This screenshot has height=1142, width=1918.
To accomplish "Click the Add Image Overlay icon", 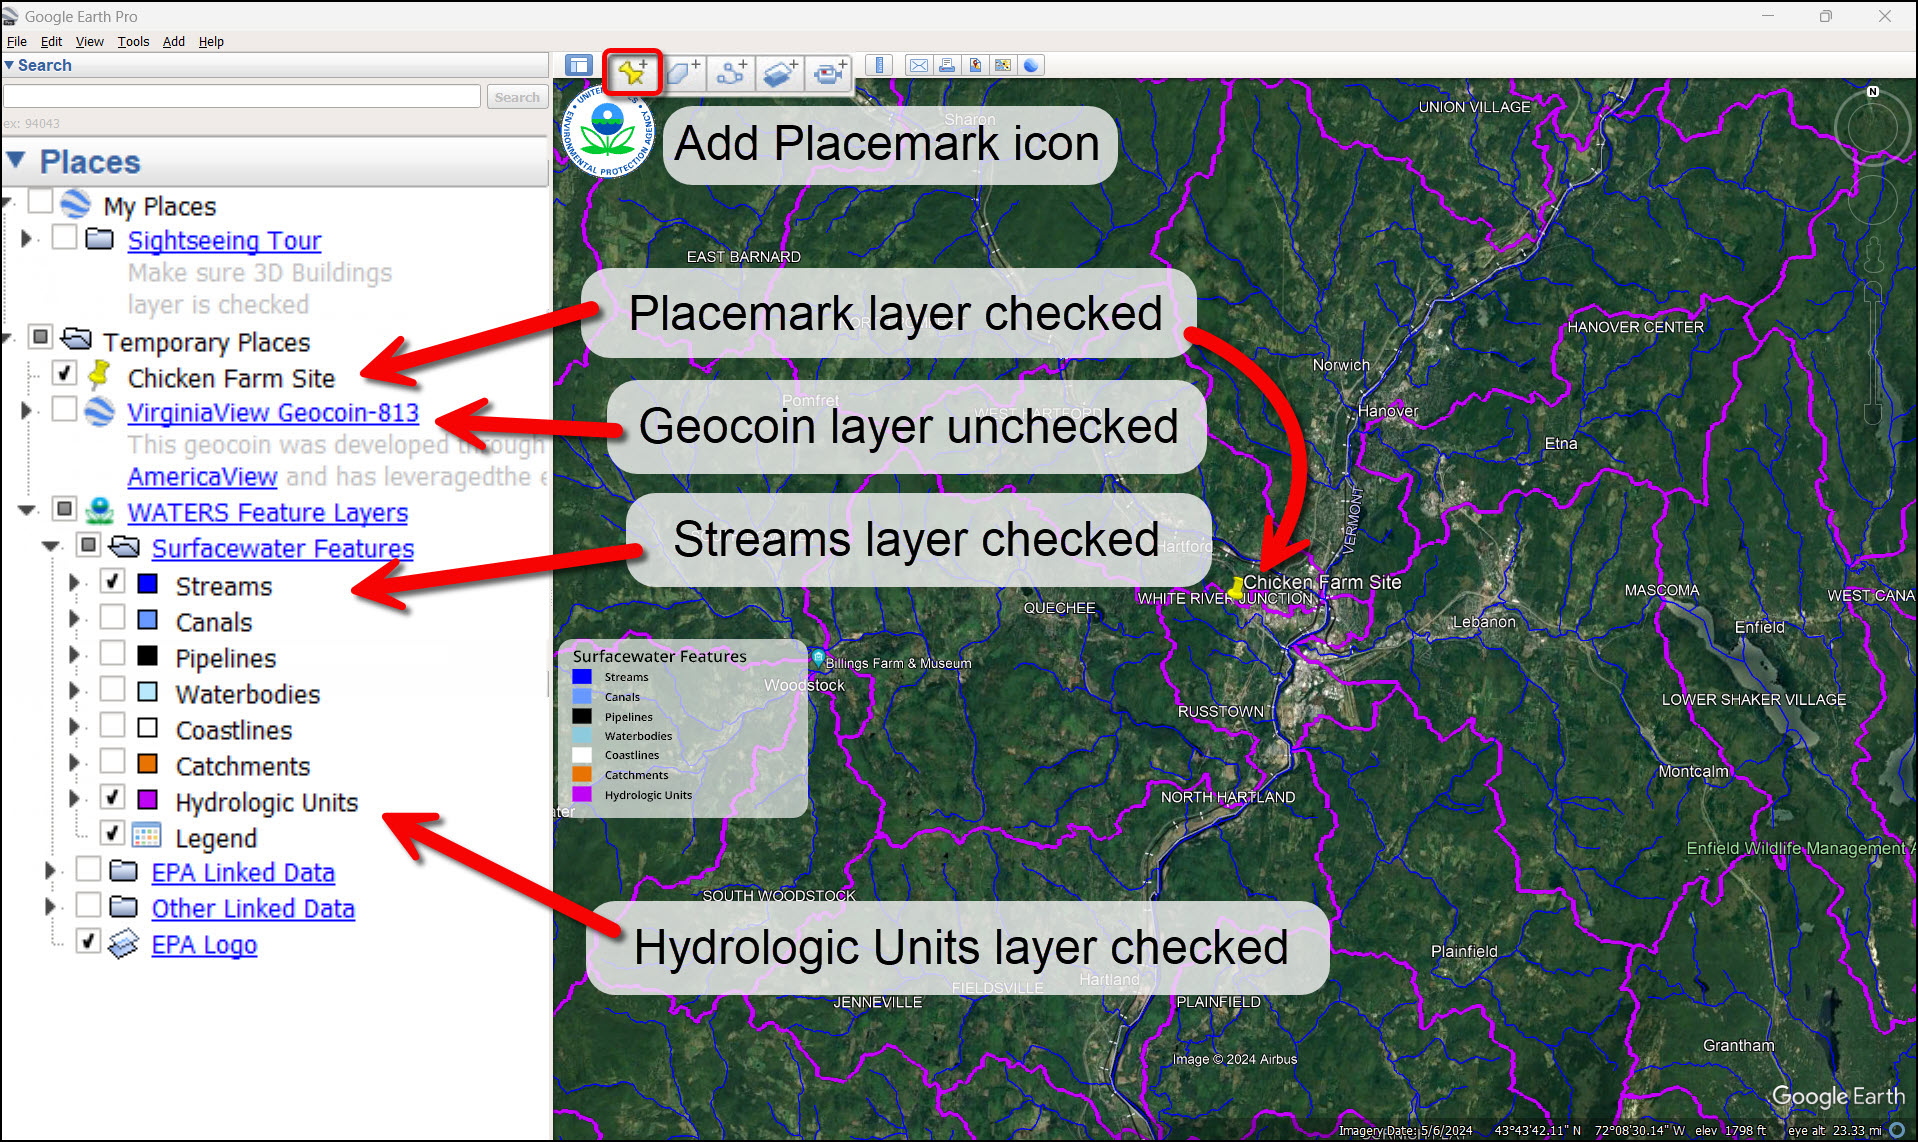I will [779, 72].
